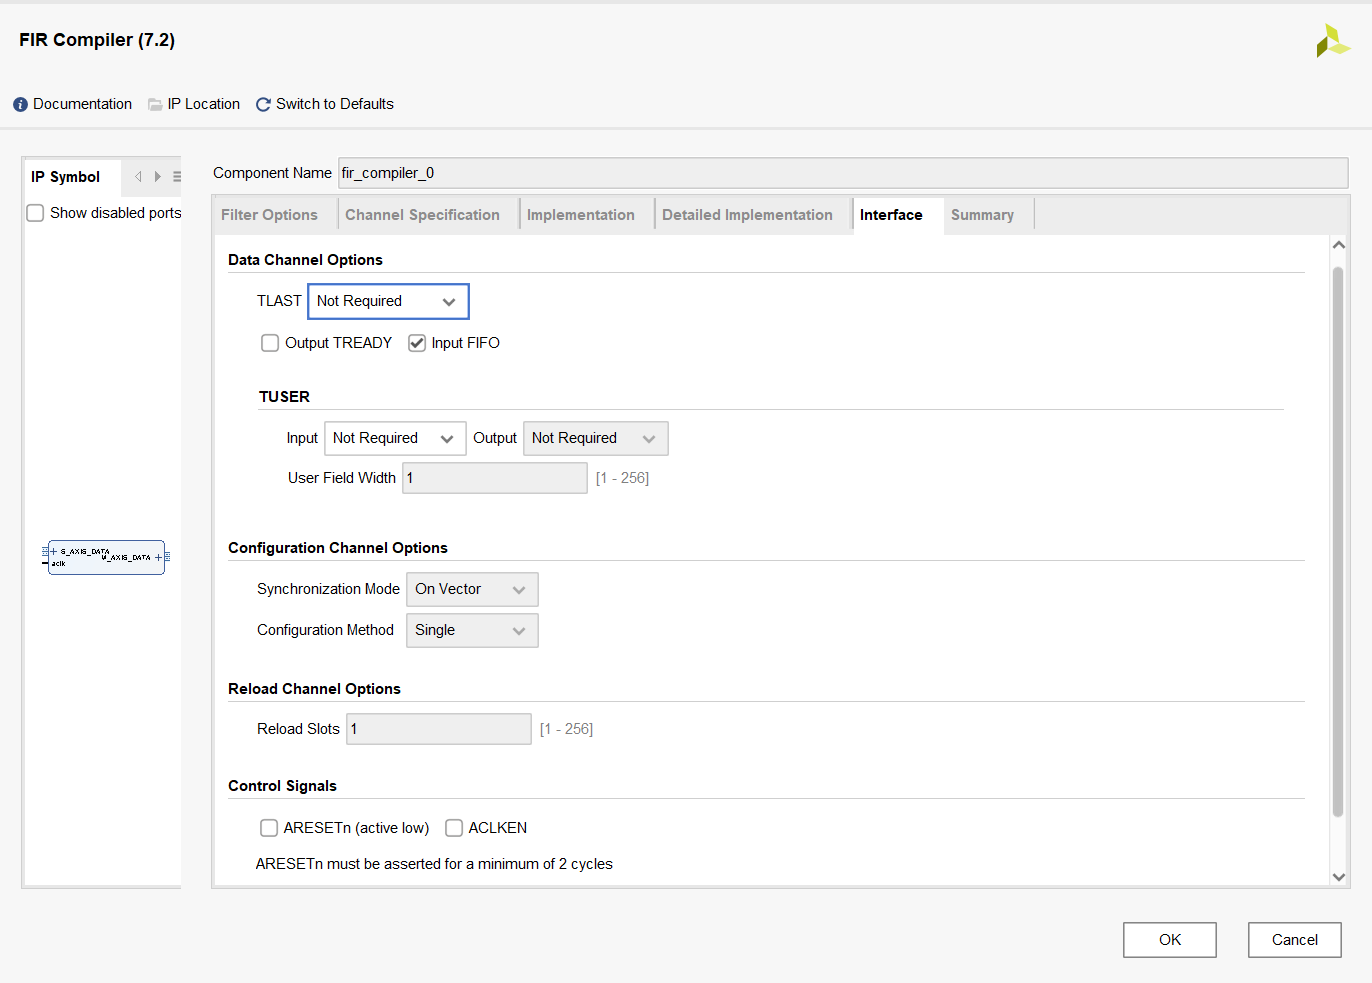Image resolution: width=1372 pixels, height=983 pixels.
Task: Select the Interface tab
Action: 891,215
